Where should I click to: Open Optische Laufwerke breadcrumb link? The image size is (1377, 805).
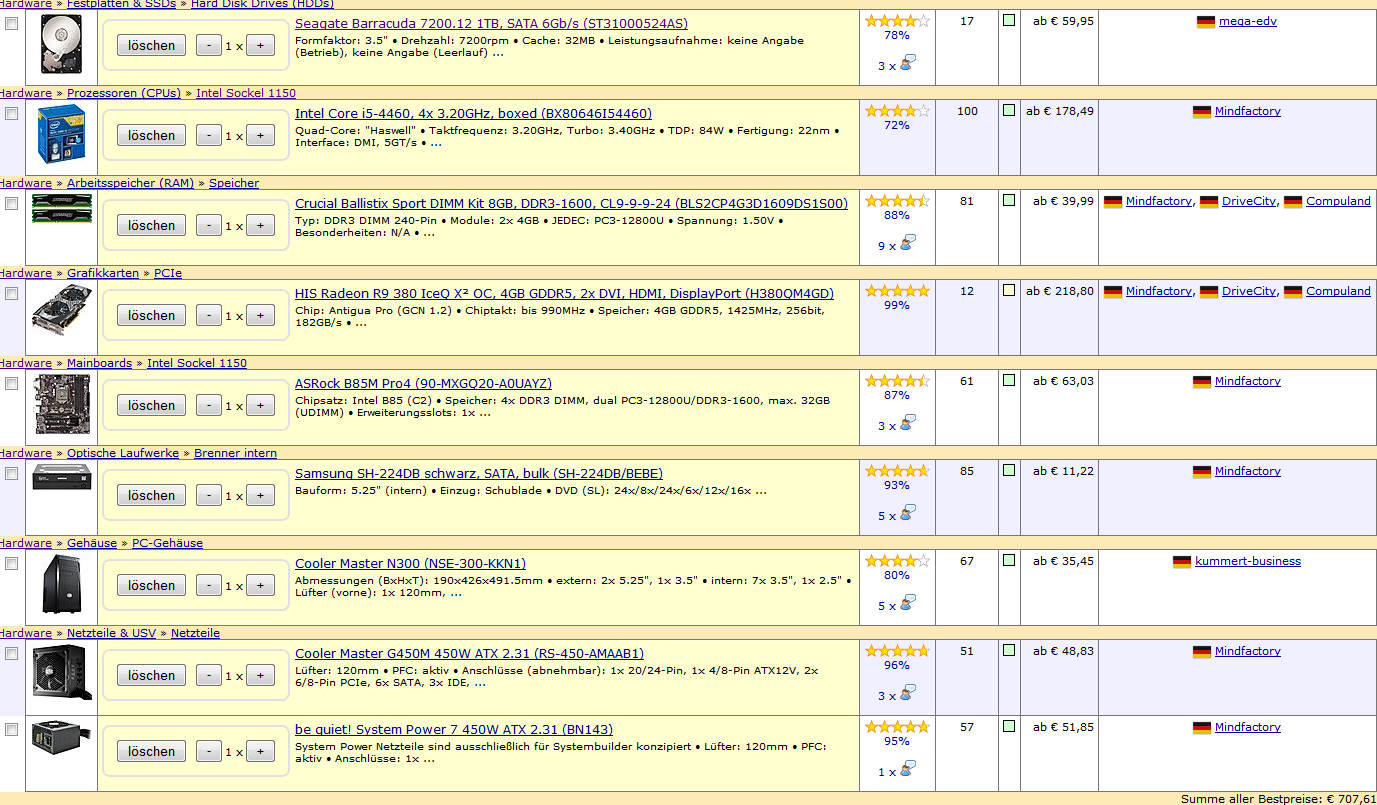point(123,453)
